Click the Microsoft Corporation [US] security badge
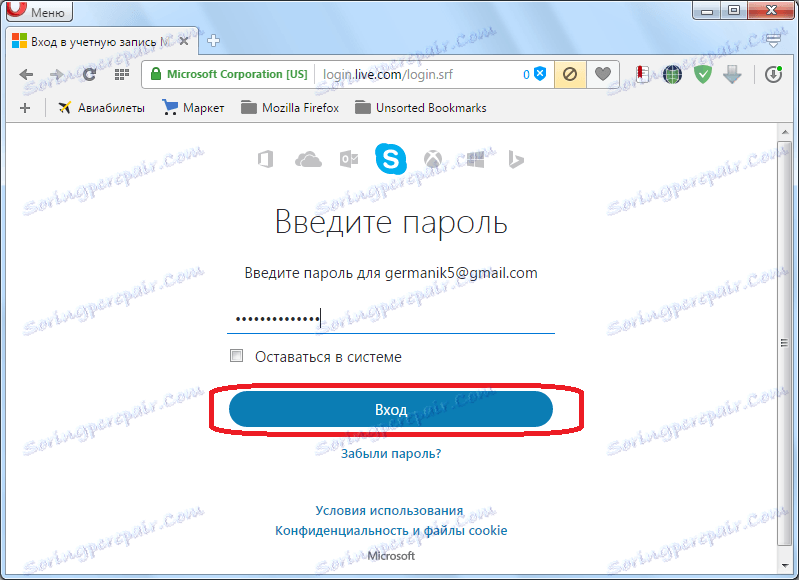 click(x=230, y=74)
